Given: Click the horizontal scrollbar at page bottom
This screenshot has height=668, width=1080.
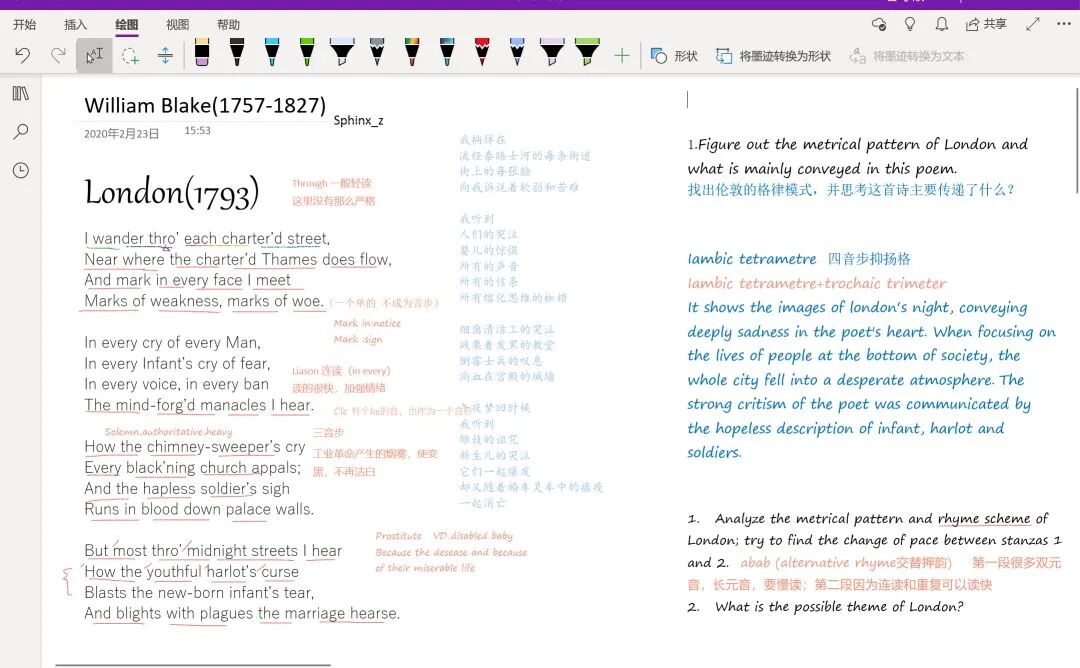Looking at the screenshot, I should pyautogui.click(x=193, y=665).
